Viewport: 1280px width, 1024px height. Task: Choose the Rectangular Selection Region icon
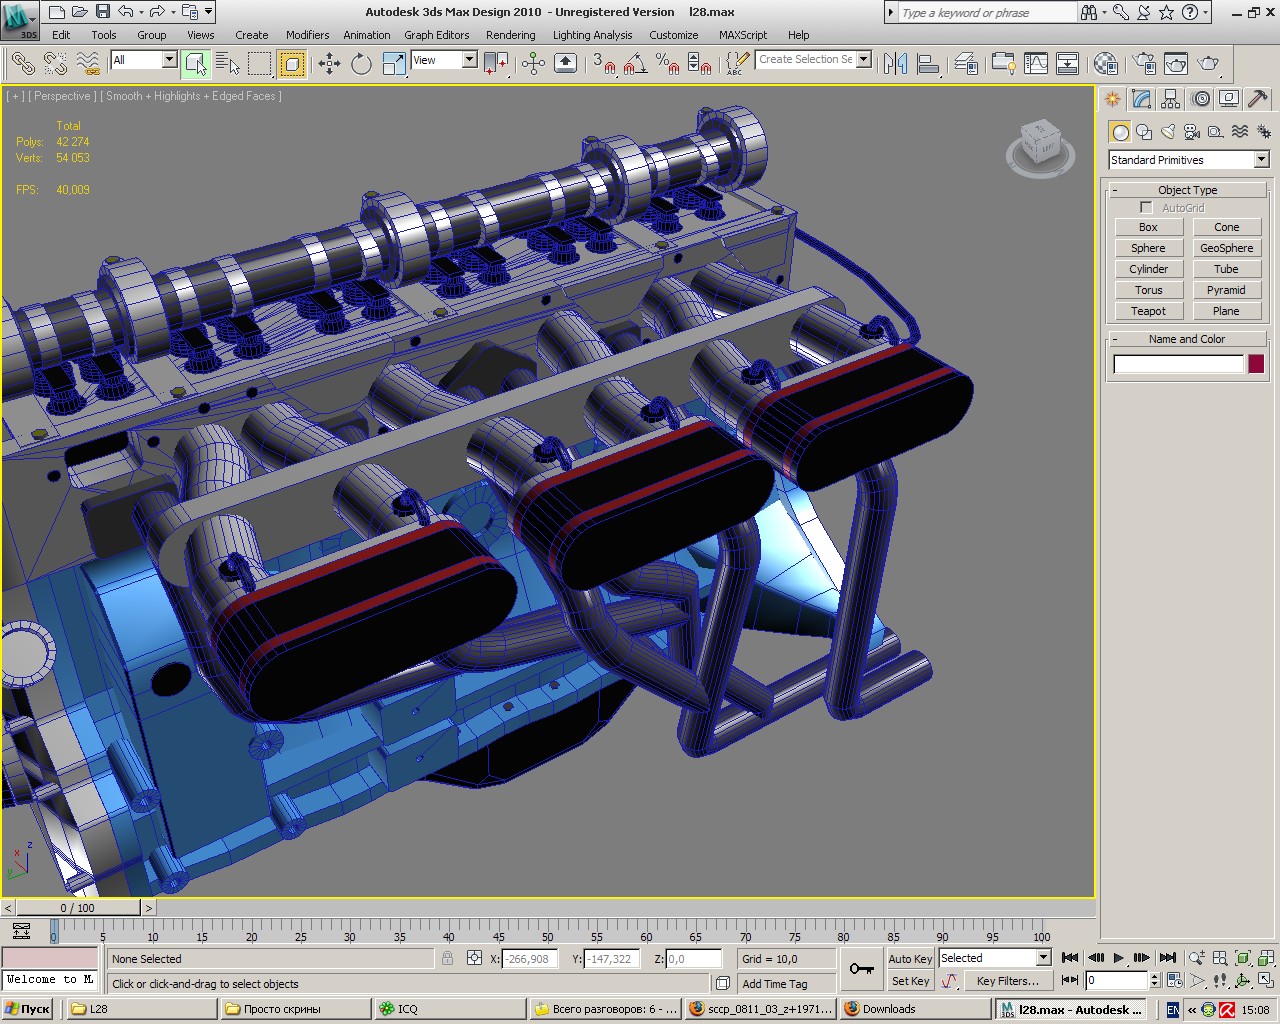pos(260,64)
